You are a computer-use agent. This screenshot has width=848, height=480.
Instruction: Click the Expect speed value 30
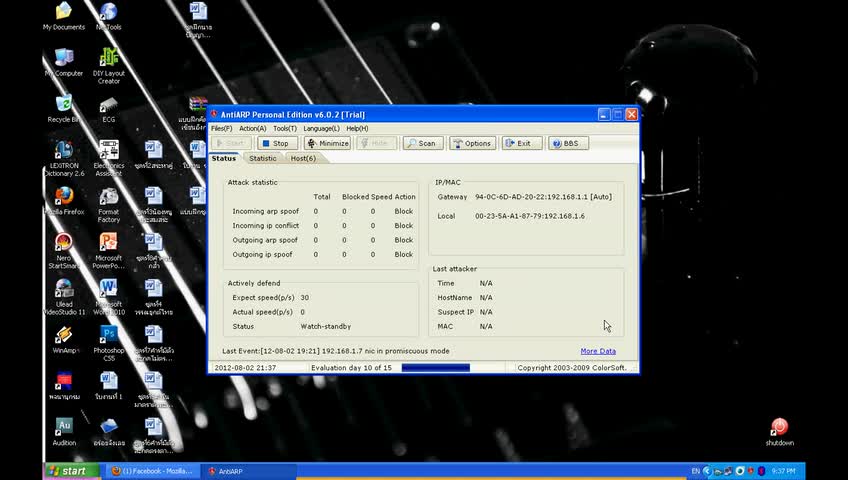point(304,298)
